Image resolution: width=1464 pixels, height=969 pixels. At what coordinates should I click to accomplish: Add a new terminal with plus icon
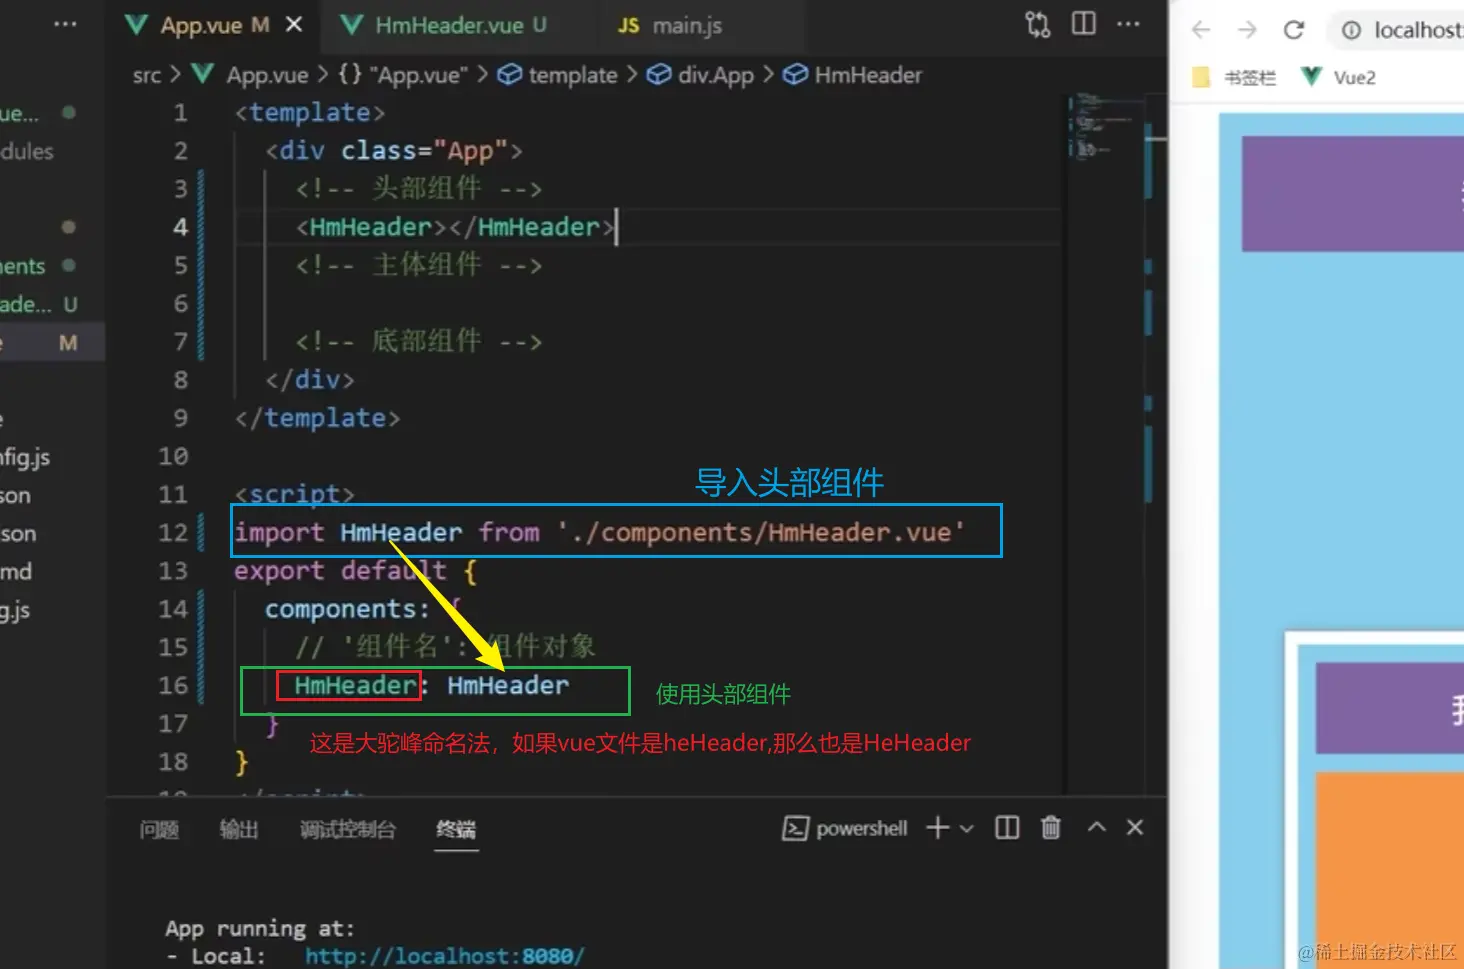pos(937,827)
